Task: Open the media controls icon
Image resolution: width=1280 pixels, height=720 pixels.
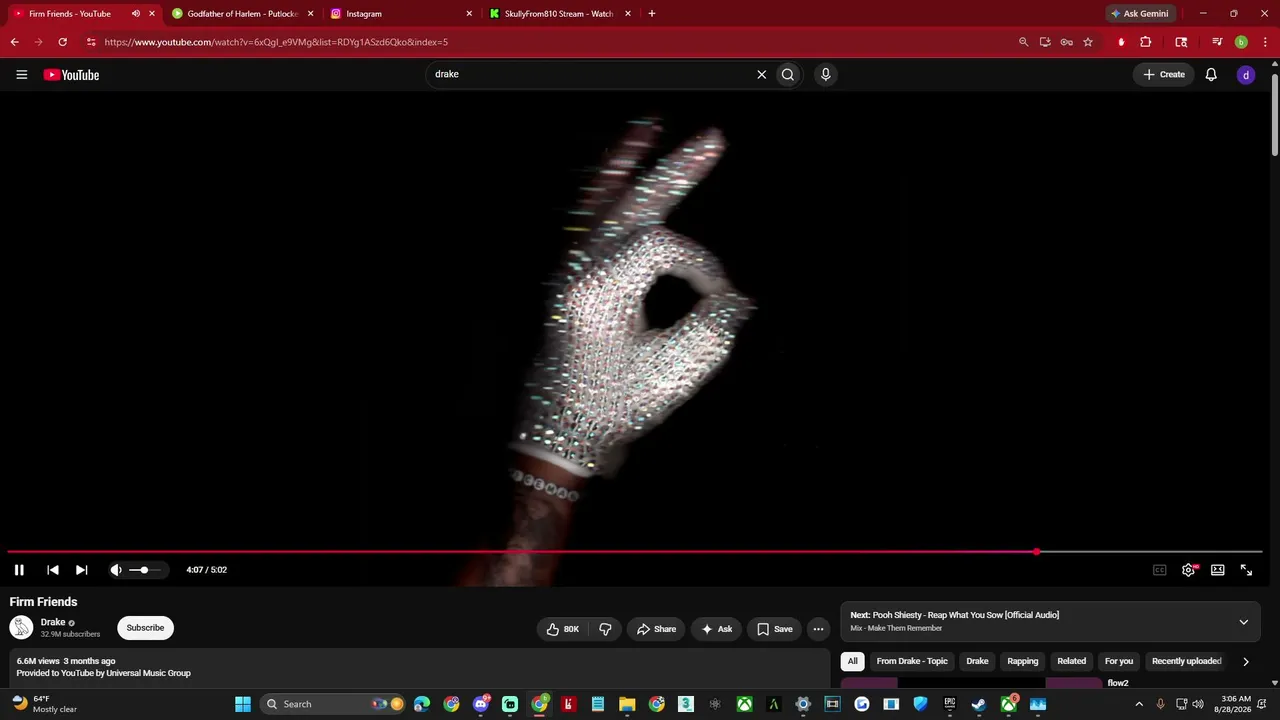Action: click(1217, 42)
